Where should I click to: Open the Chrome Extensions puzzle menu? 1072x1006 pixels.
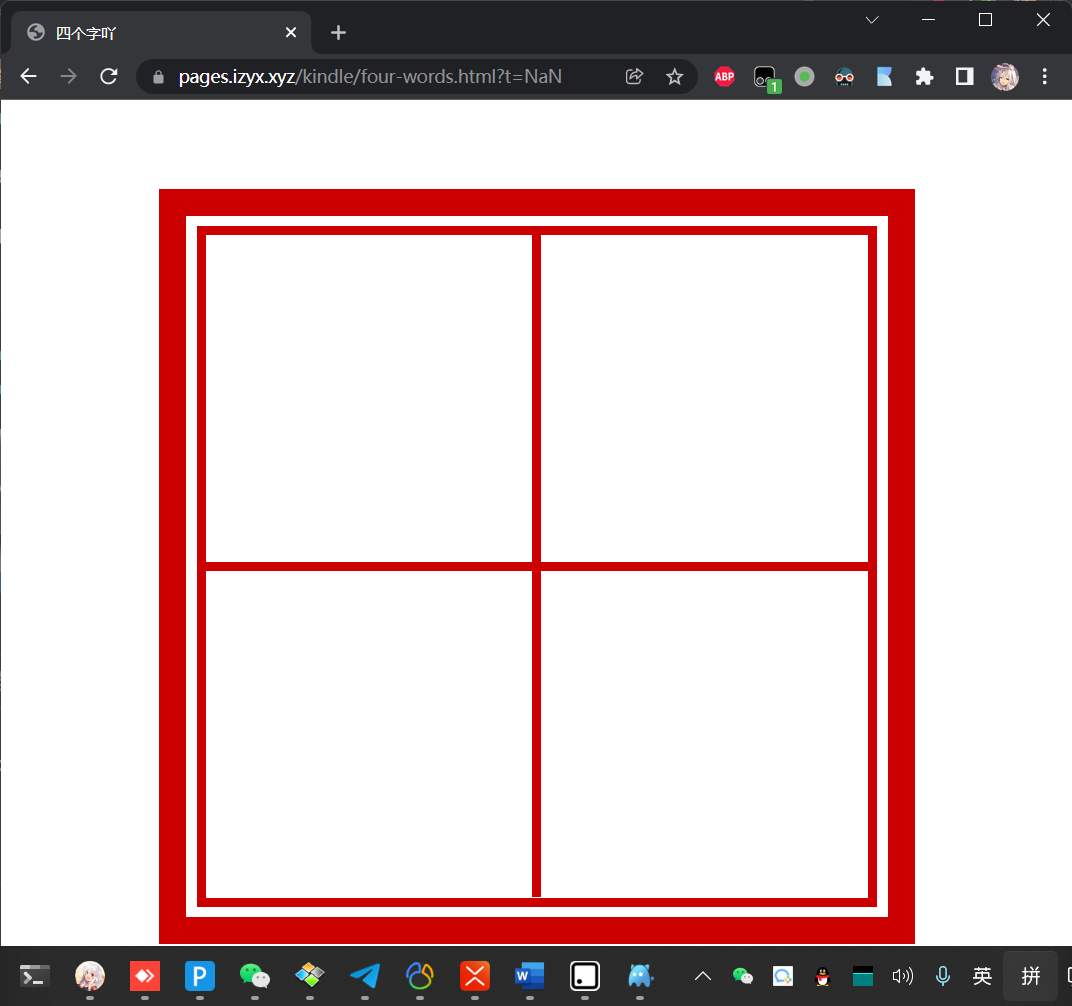coord(924,77)
